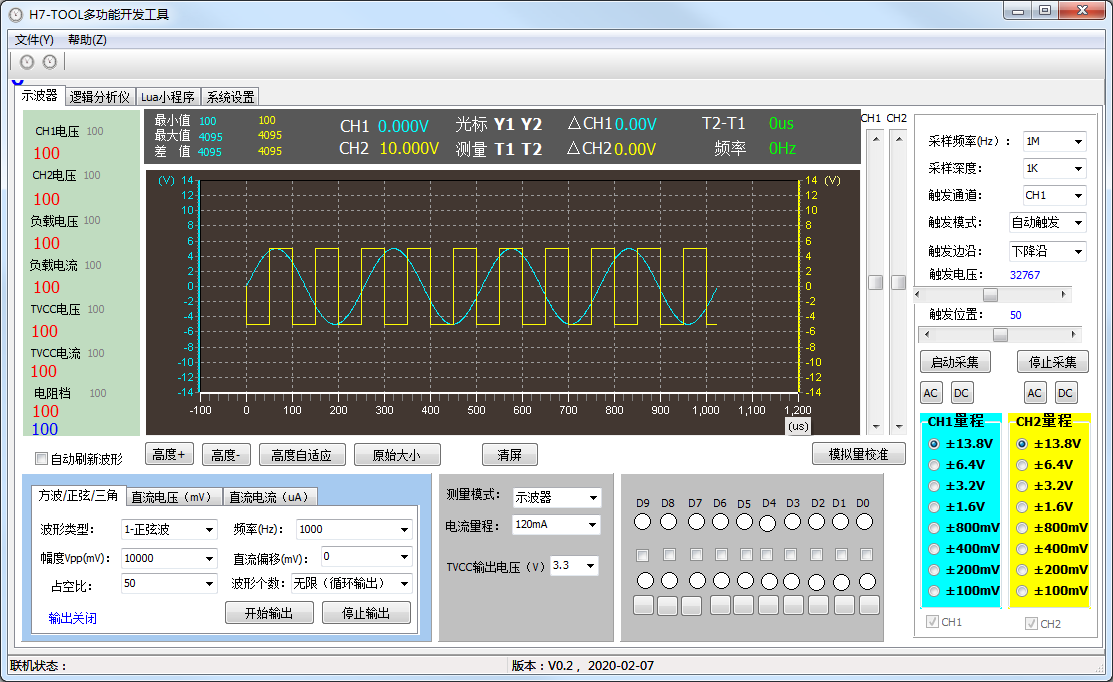Image resolution: width=1113 pixels, height=682 pixels.
Task: Switch to the 逻辑分析仪 tab
Action: click(100, 97)
